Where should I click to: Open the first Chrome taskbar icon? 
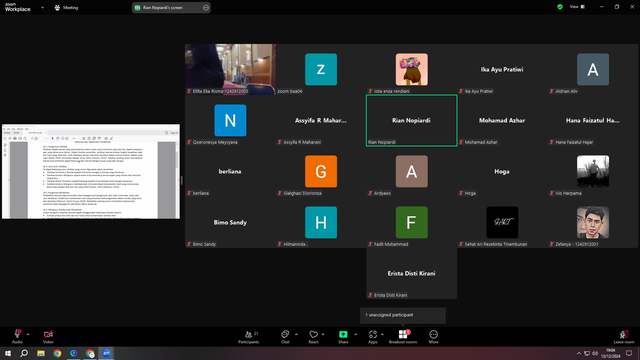click(57, 353)
